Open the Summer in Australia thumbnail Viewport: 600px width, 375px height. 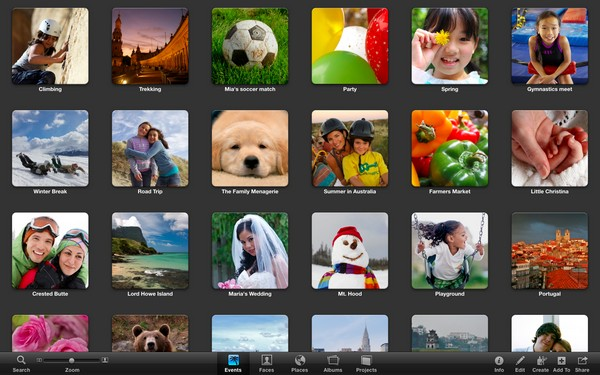pyautogui.click(x=350, y=148)
